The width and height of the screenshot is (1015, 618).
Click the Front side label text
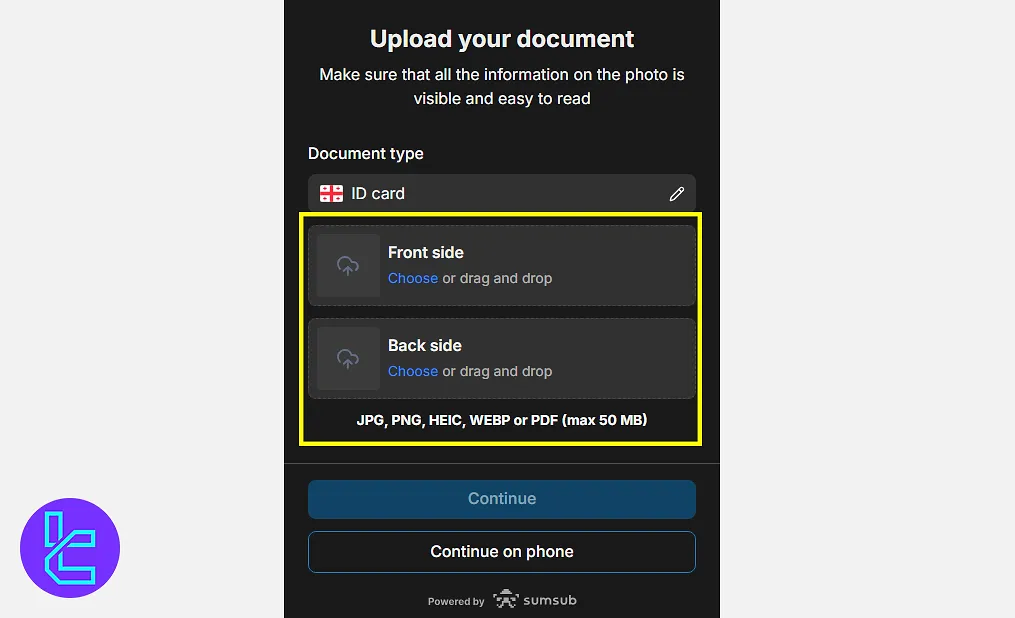(425, 252)
